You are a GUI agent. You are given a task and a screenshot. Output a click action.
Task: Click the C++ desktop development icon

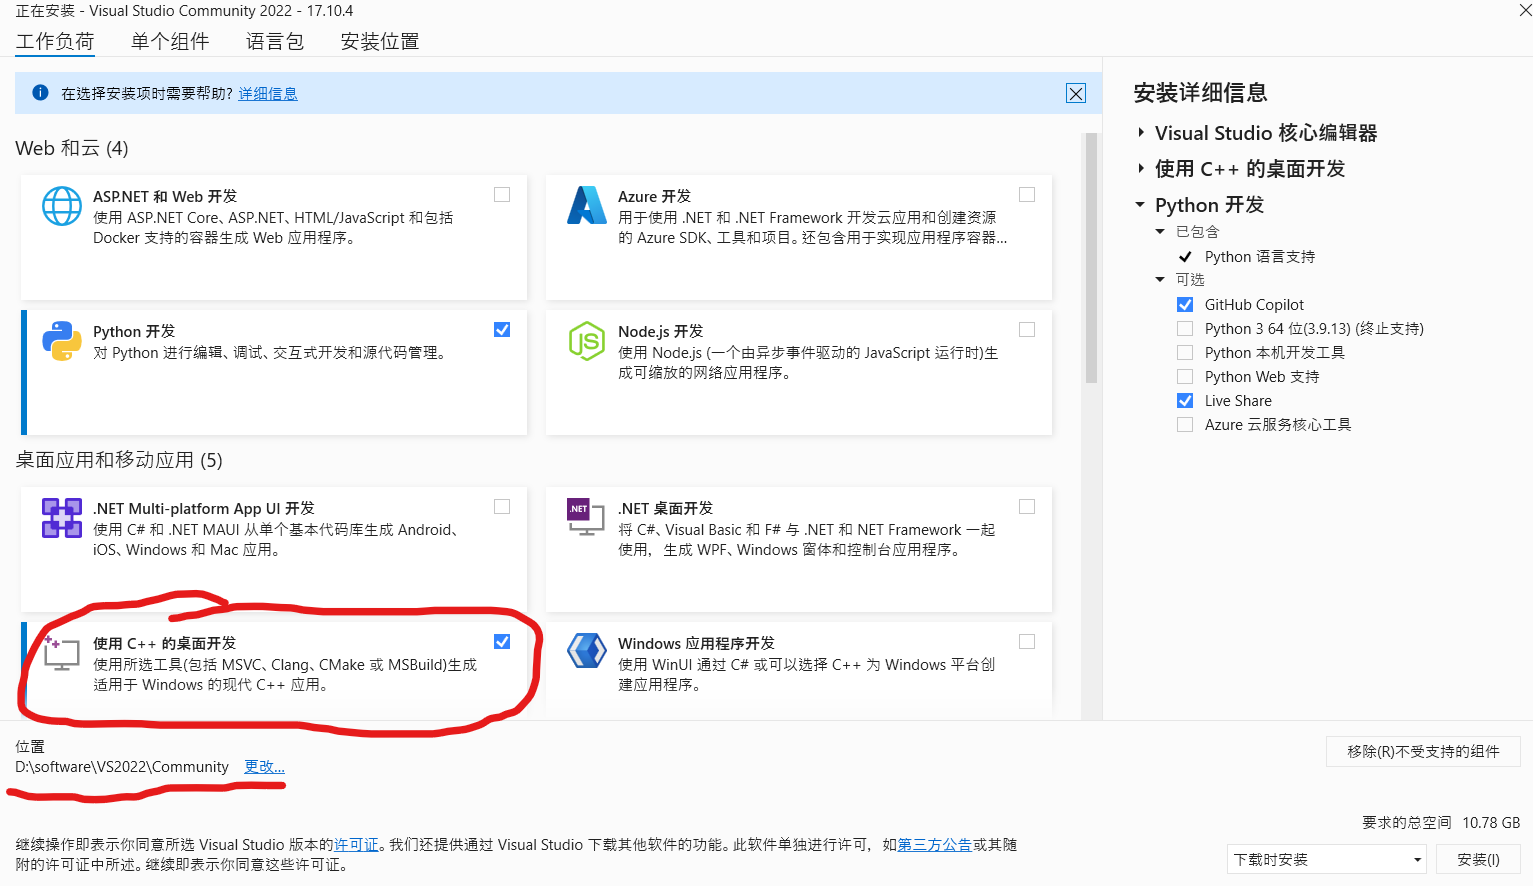(x=62, y=652)
